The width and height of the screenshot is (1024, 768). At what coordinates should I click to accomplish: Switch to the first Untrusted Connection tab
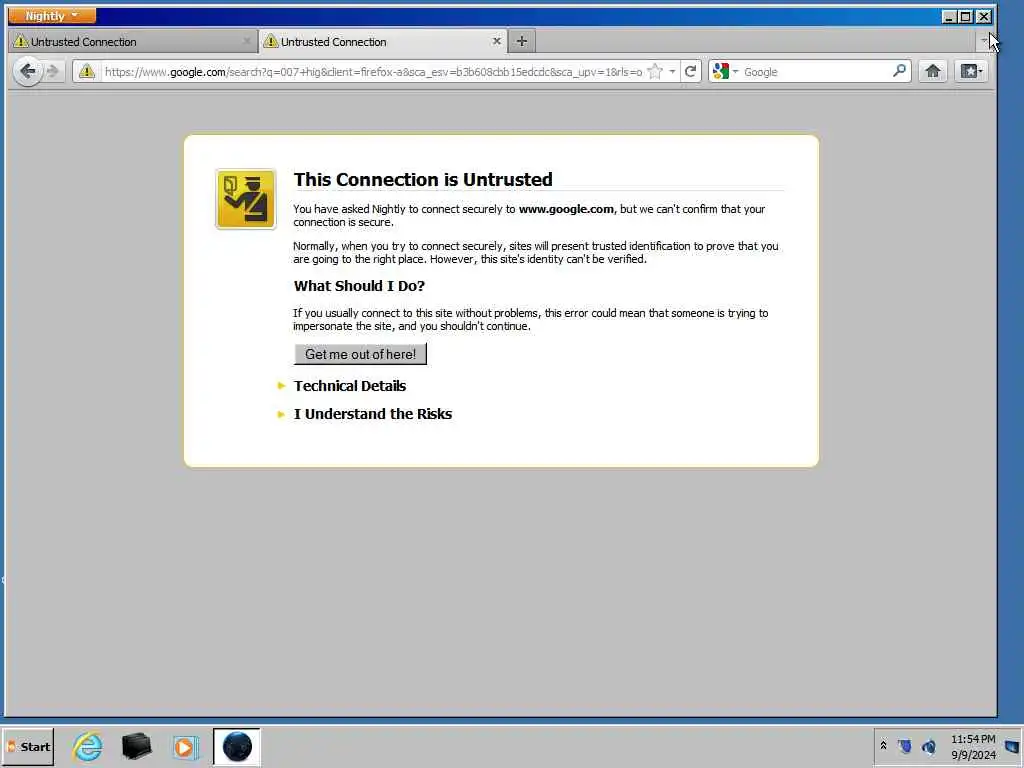133,42
